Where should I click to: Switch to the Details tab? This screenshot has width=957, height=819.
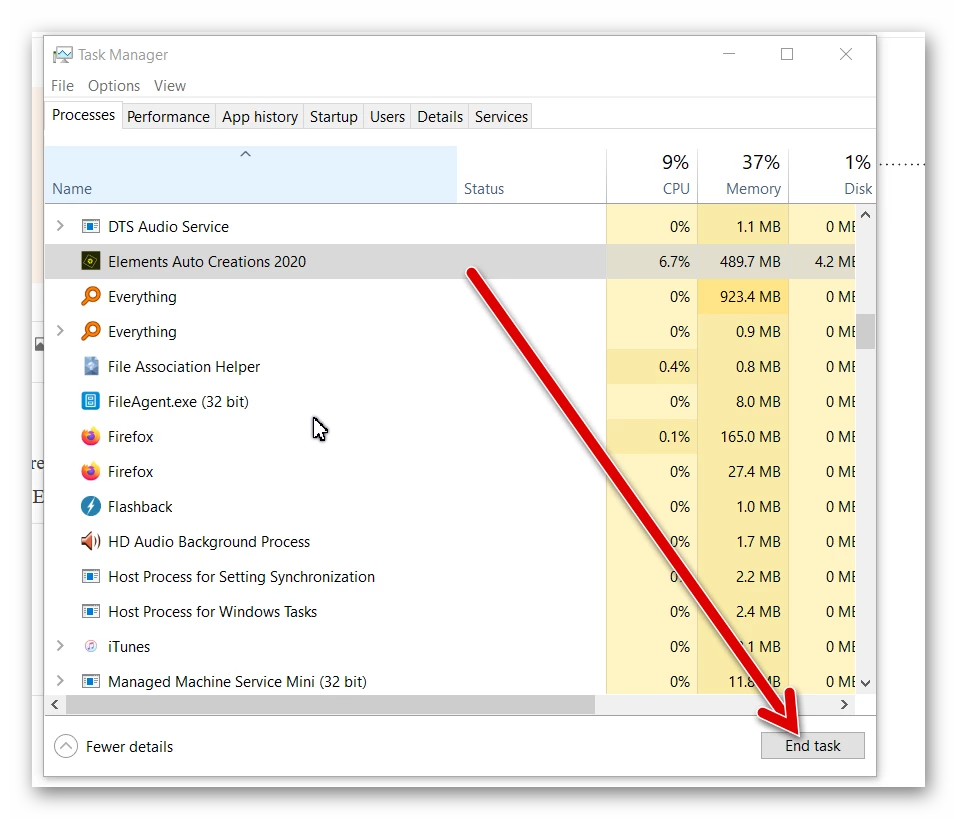pos(440,117)
